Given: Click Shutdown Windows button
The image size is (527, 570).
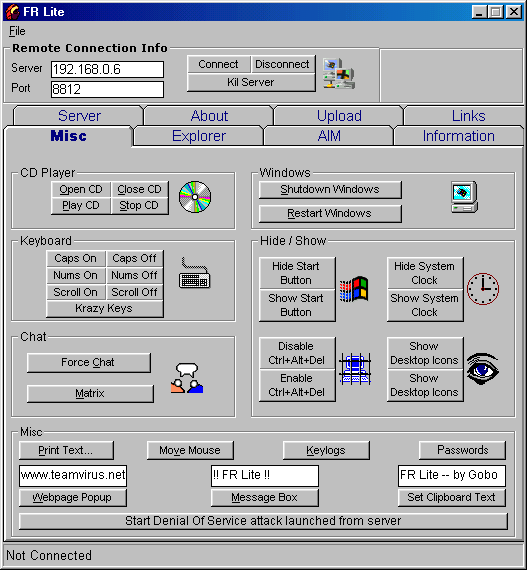Looking at the screenshot, I should [x=330, y=190].
